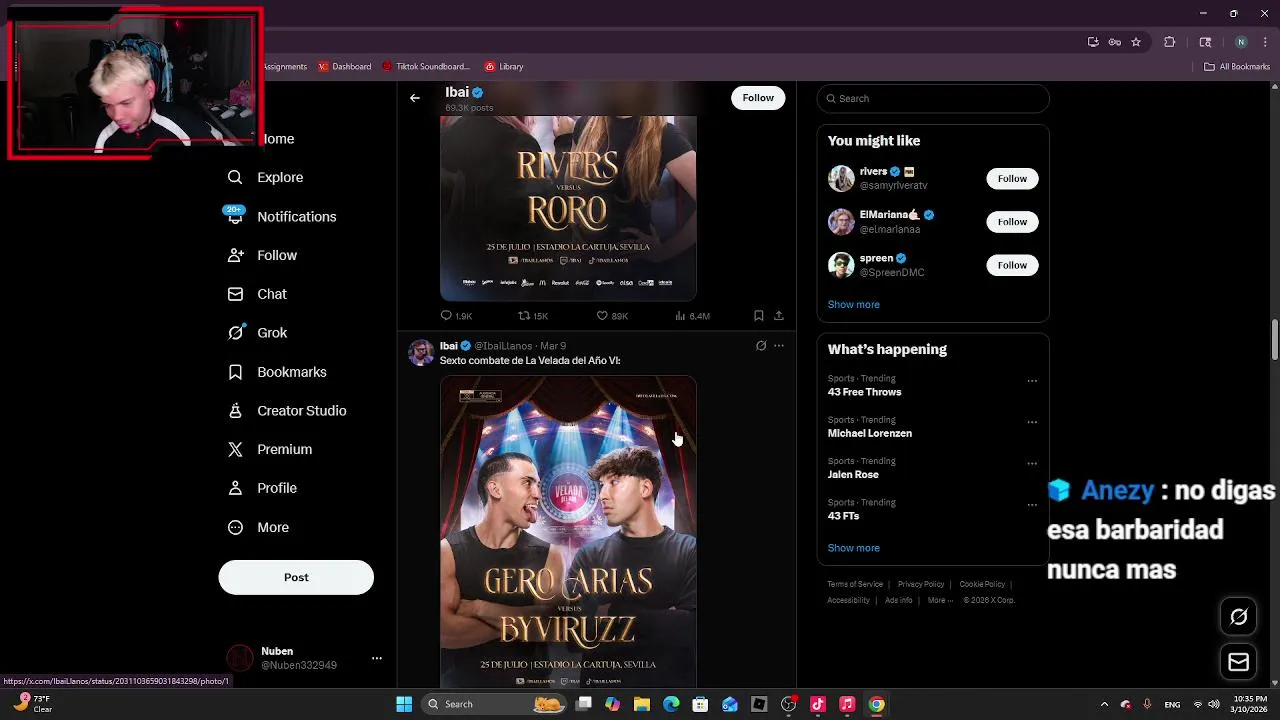Viewport: 1280px width, 720px height.
Task: Open the Windows Start menu
Action: (x=404, y=704)
